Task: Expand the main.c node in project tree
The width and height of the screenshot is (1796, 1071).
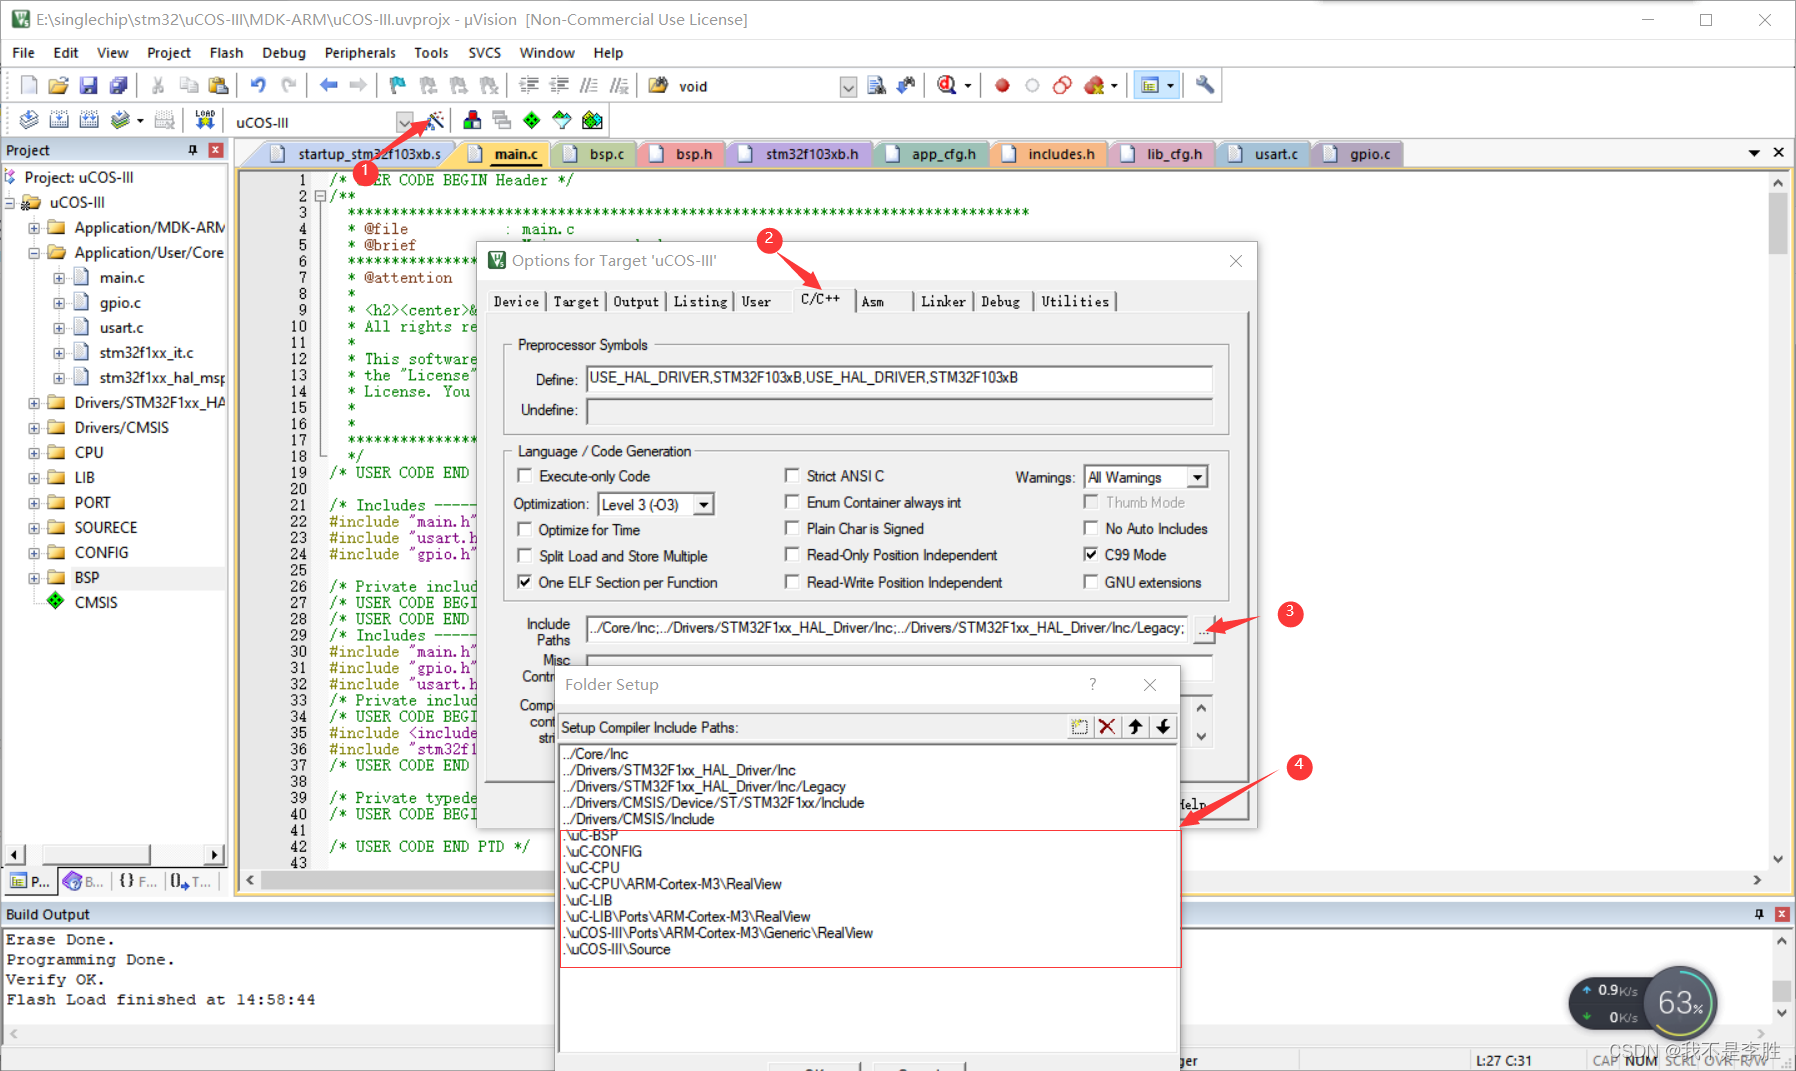Action: click(59, 278)
